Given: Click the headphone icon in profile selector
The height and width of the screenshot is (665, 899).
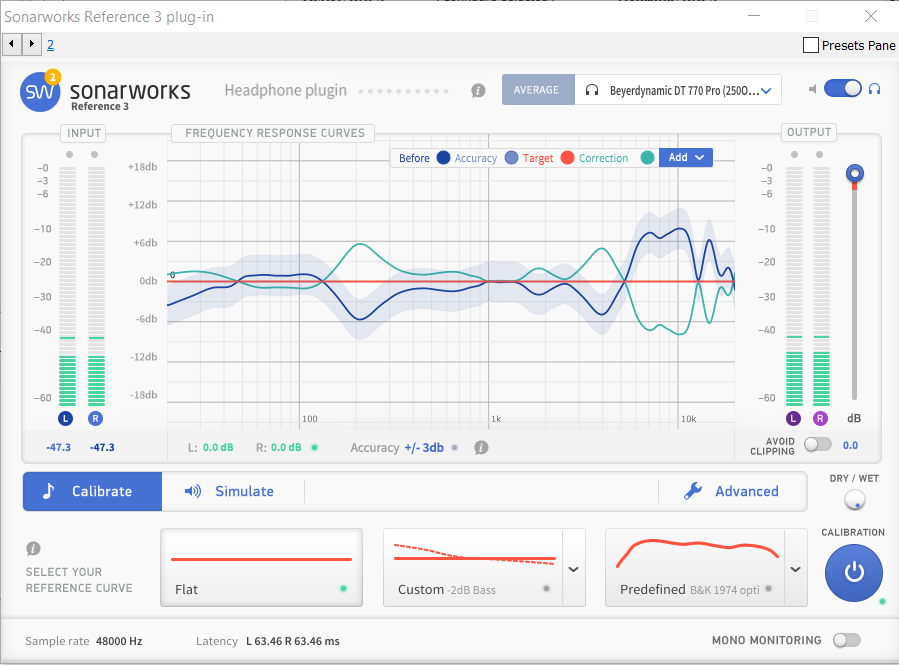Looking at the screenshot, I should [x=592, y=90].
